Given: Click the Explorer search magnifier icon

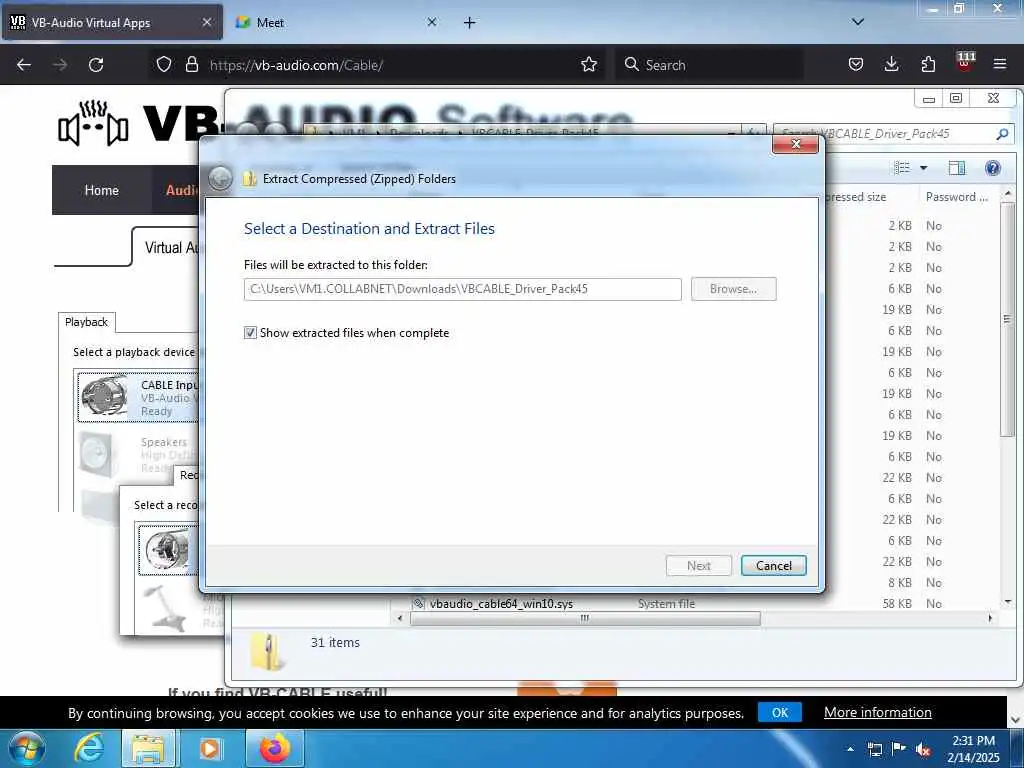Looking at the screenshot, I should tap(1002, 134).
